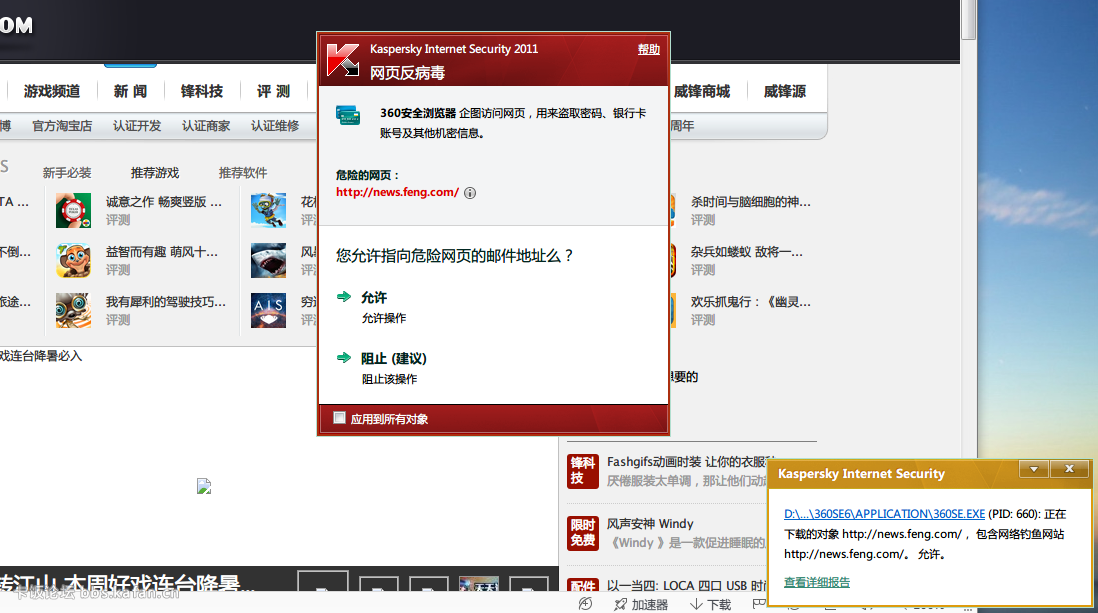Click the 配件 red badge icon
The image size is (1098, 613).
click(x=583, y=584)
